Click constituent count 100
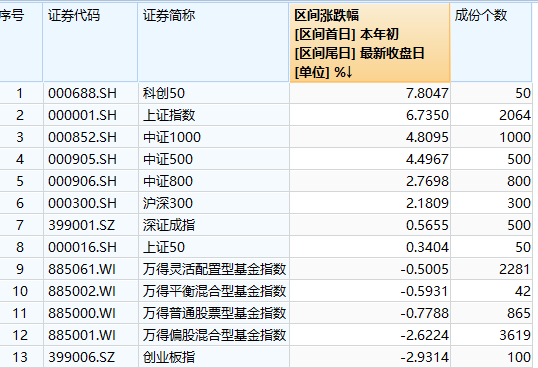The image size is (538, 368). (x=519, y=357)
